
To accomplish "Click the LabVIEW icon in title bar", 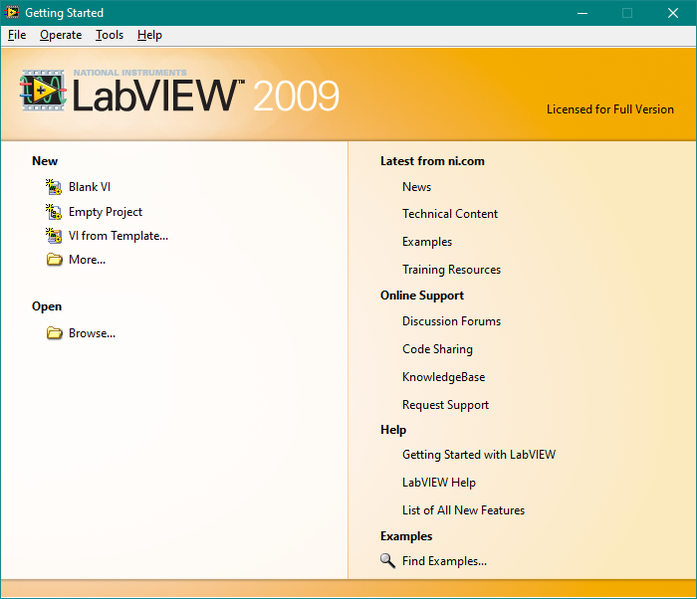I will click(x=12, y=12).
